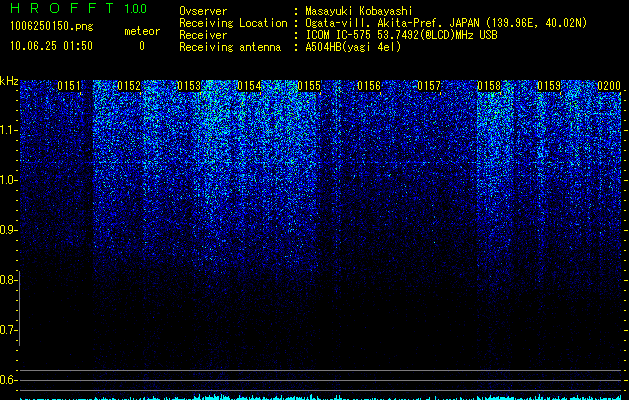Image resolution: width=629 pixels, height=400 pixels.
Task: Click the Receiving antenna field label
Action: pyautogui.click(x=230, y=47)
